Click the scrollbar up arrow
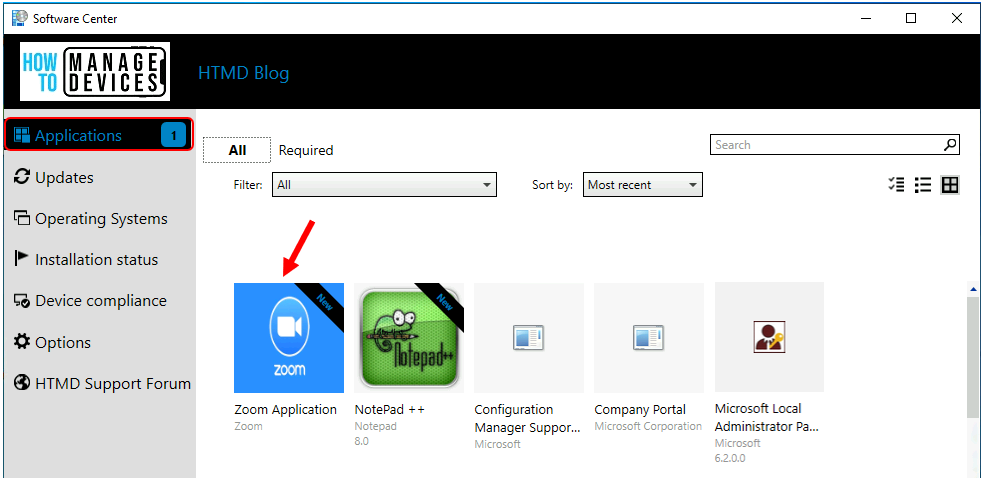 point(975,289)
